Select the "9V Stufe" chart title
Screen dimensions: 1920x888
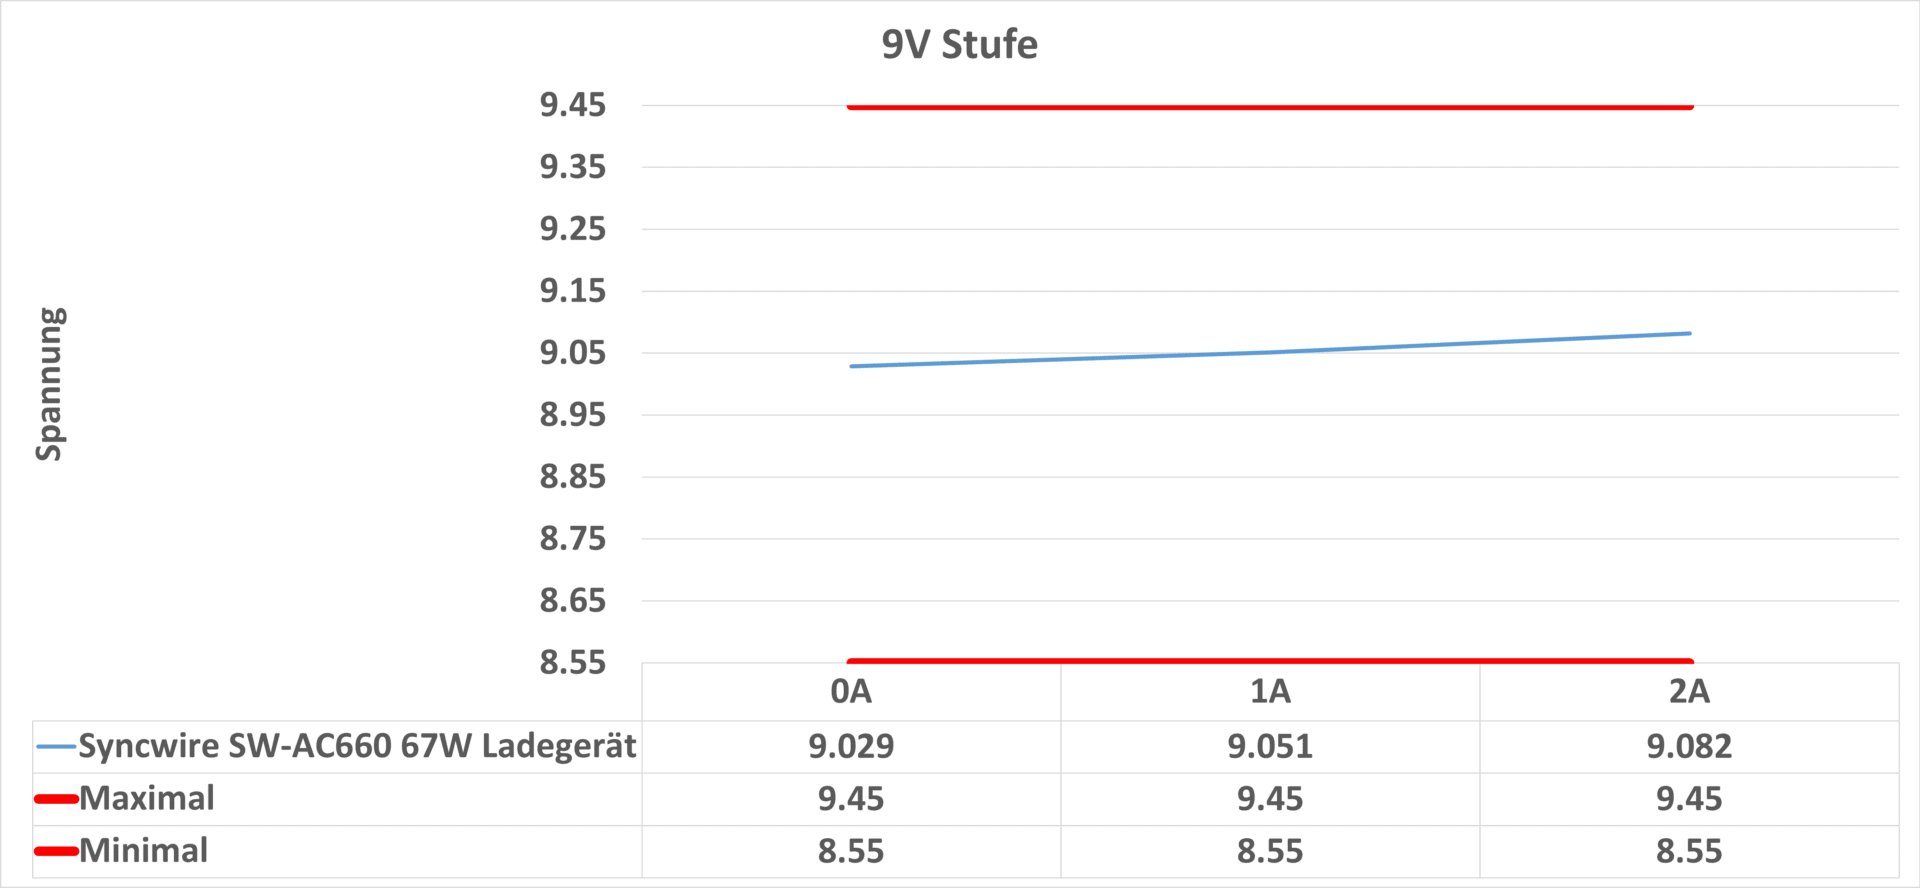coord(959,45)
